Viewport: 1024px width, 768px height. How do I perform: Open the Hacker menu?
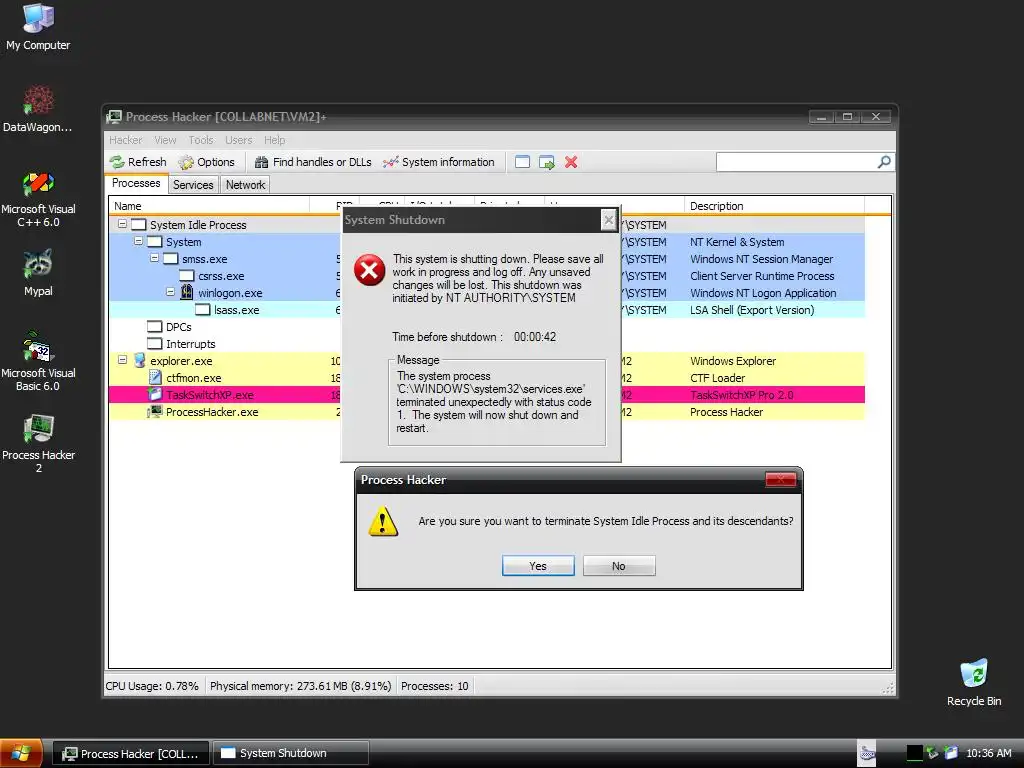click(x=125, y=140)
